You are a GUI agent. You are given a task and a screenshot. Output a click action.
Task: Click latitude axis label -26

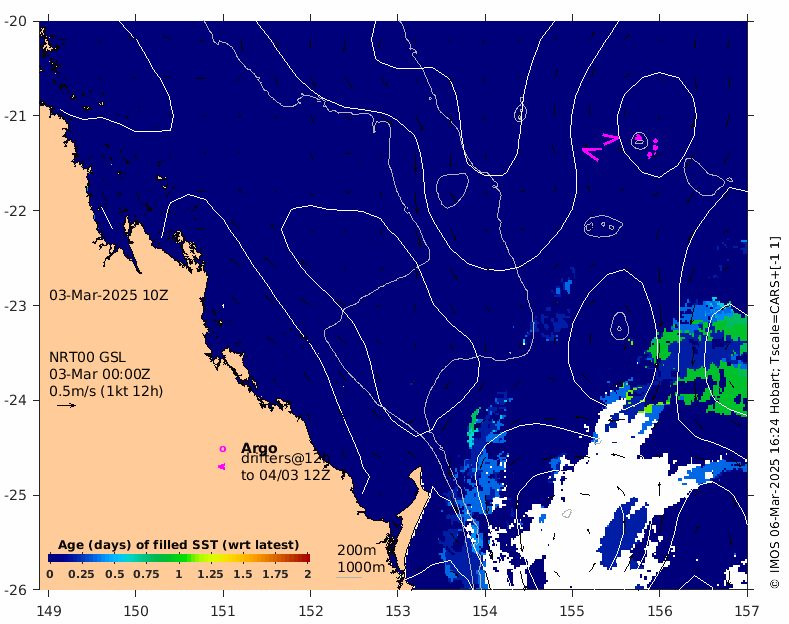tap(15, 589)
